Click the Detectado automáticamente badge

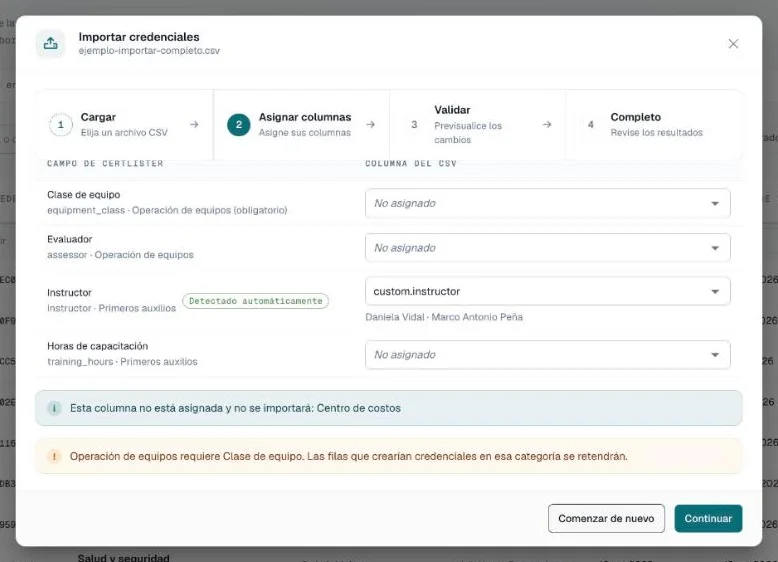(x=256, y=301)
